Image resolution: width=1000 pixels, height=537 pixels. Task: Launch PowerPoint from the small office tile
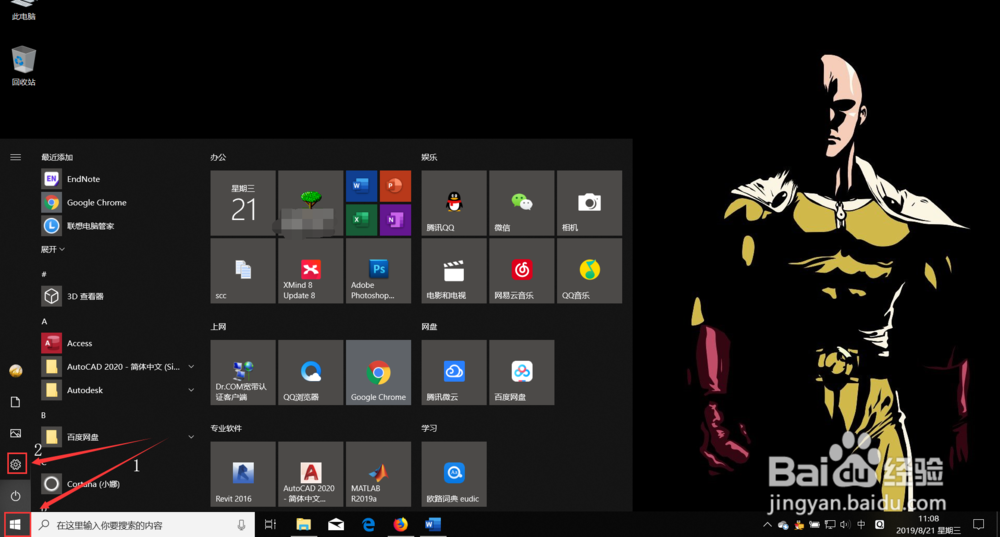click(395, 186)
